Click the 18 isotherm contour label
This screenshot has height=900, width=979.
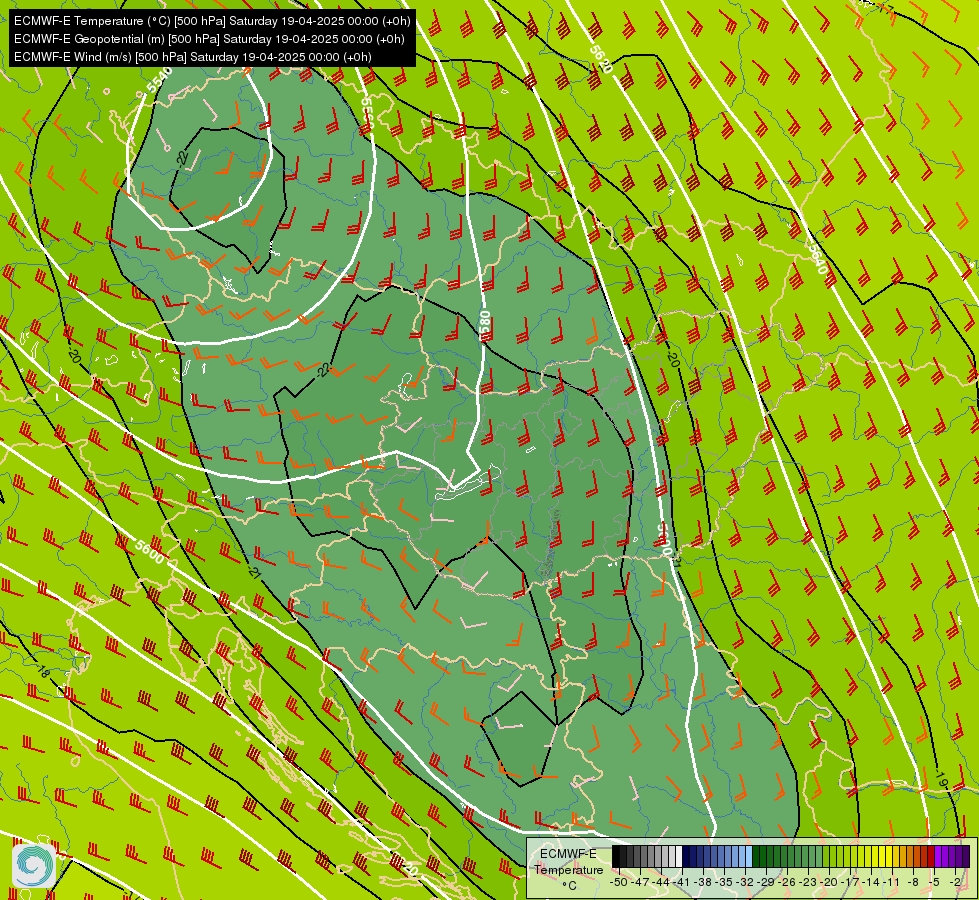point(42,671)
